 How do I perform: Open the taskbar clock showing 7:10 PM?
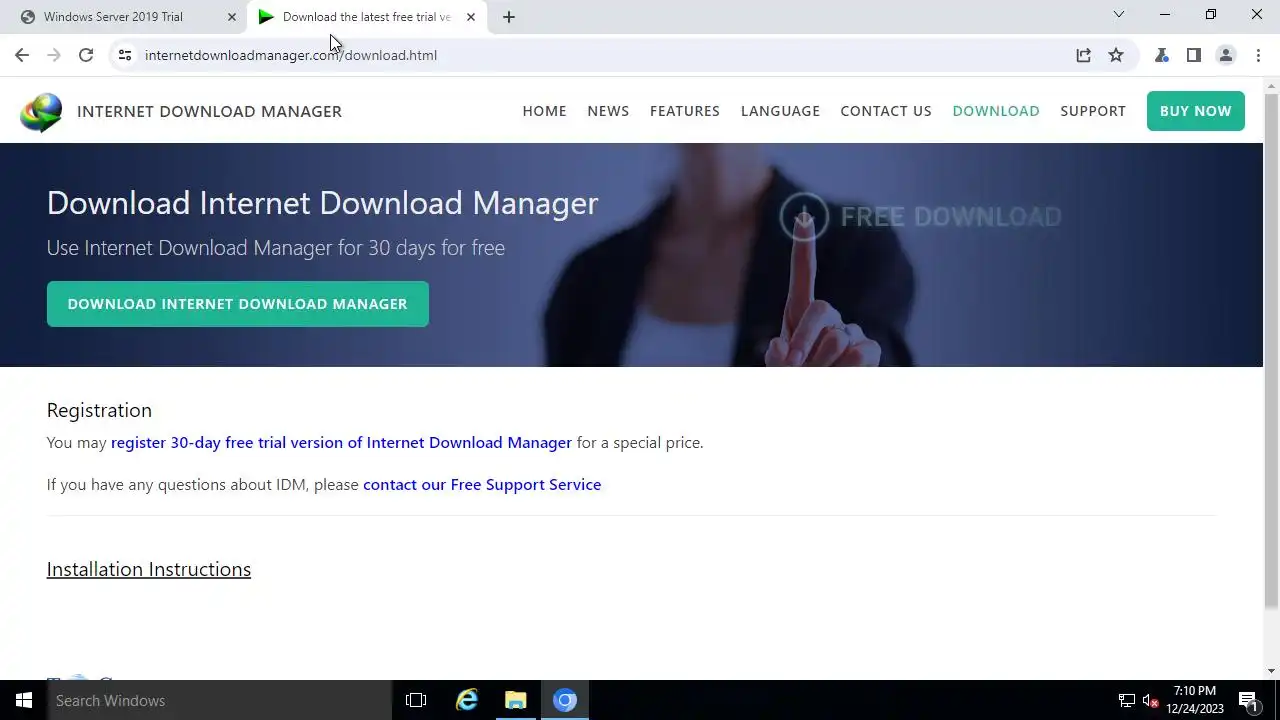coord(1195,700)
